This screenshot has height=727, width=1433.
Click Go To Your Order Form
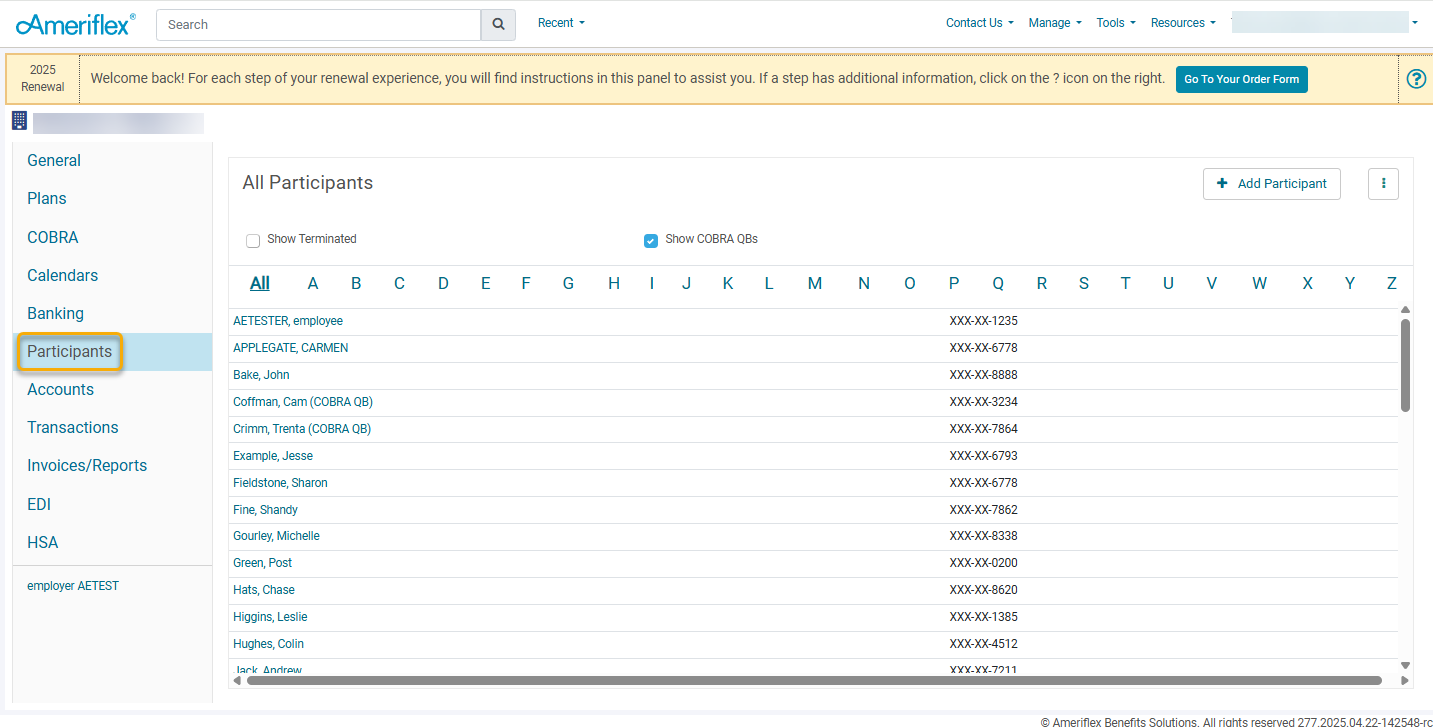click(1241, 79)
